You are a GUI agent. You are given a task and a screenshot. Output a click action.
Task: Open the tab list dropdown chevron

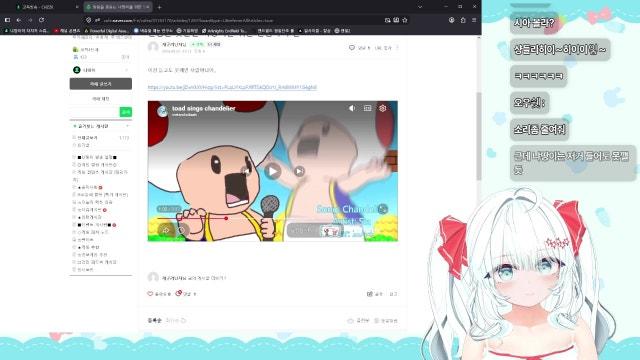[x=420, y=7]
